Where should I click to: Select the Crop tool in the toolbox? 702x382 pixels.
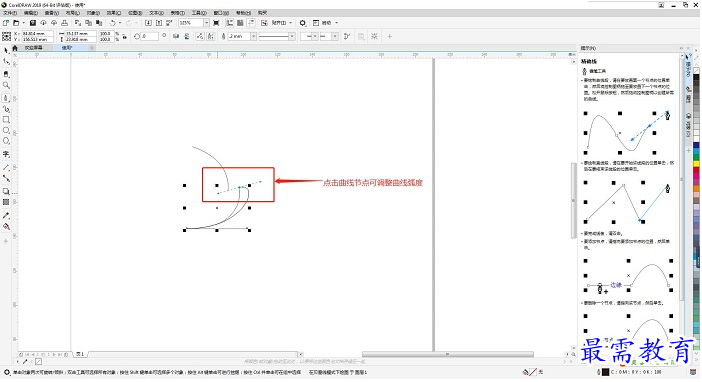click(x=6, y=74)
